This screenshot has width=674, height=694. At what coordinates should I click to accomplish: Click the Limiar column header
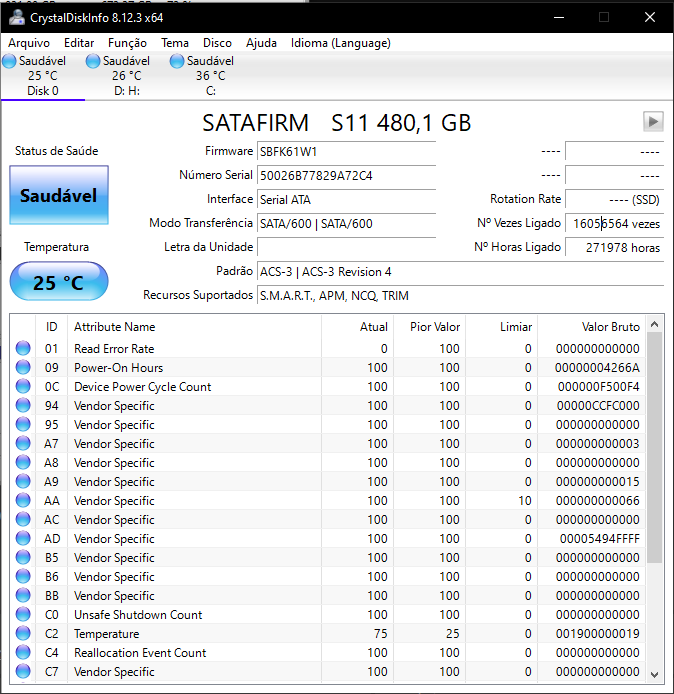[x=502, y=327]
